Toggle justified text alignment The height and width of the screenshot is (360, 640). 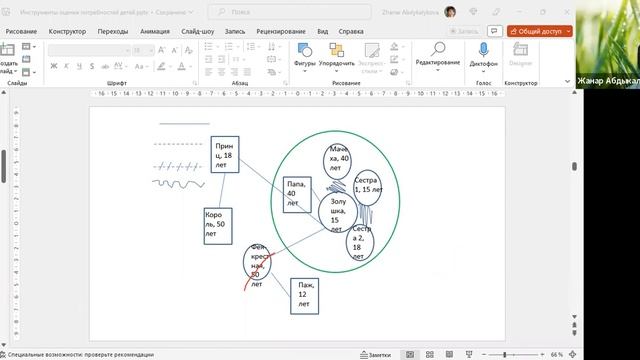click(x=247, y=72)
